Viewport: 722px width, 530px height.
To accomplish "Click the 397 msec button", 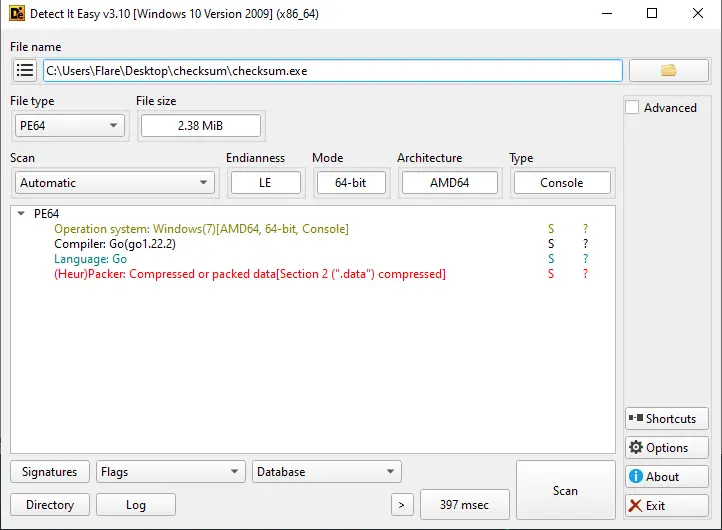I will (465, 505).
